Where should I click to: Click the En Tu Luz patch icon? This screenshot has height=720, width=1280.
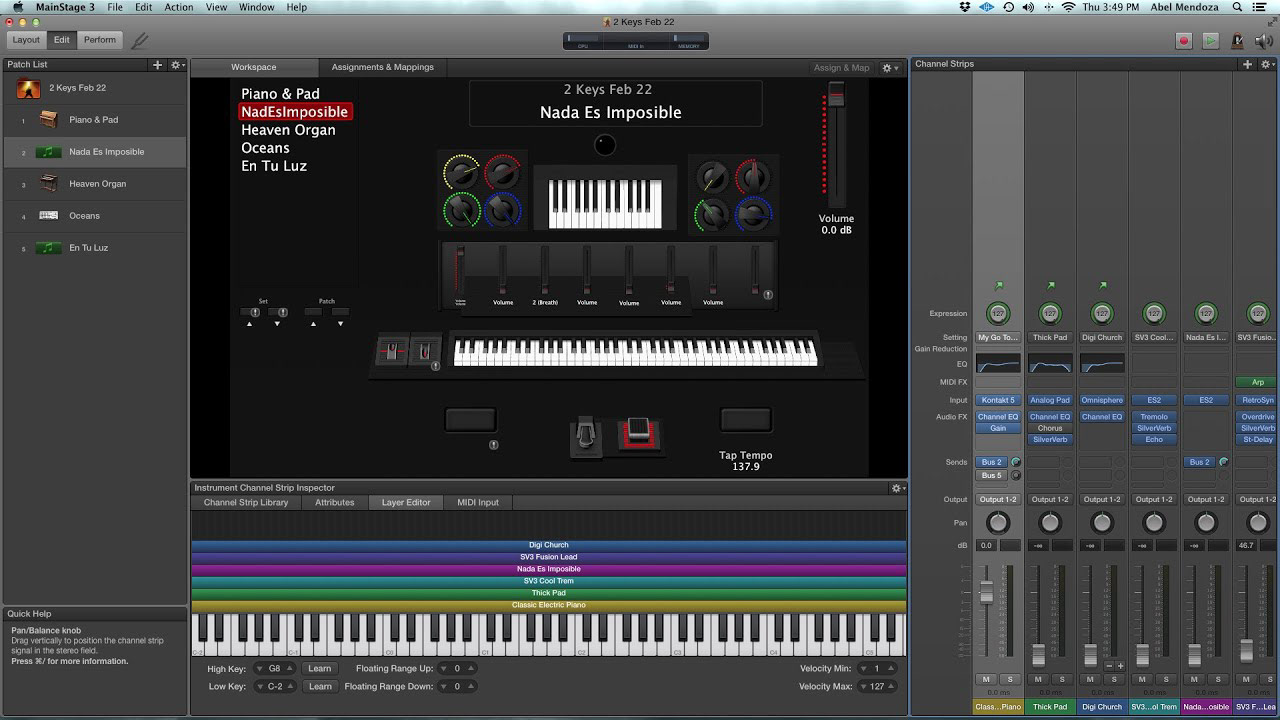48,247
